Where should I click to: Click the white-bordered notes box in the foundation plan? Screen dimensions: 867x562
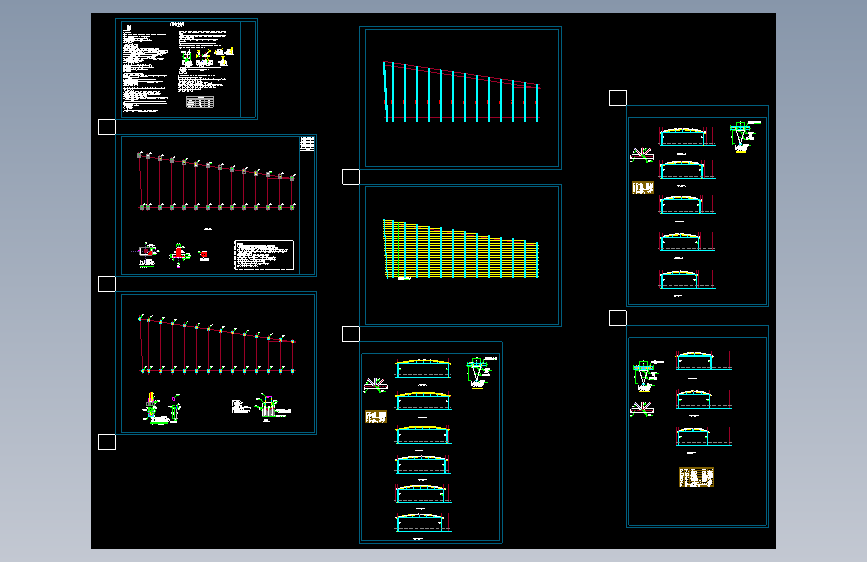pos(264,255)
